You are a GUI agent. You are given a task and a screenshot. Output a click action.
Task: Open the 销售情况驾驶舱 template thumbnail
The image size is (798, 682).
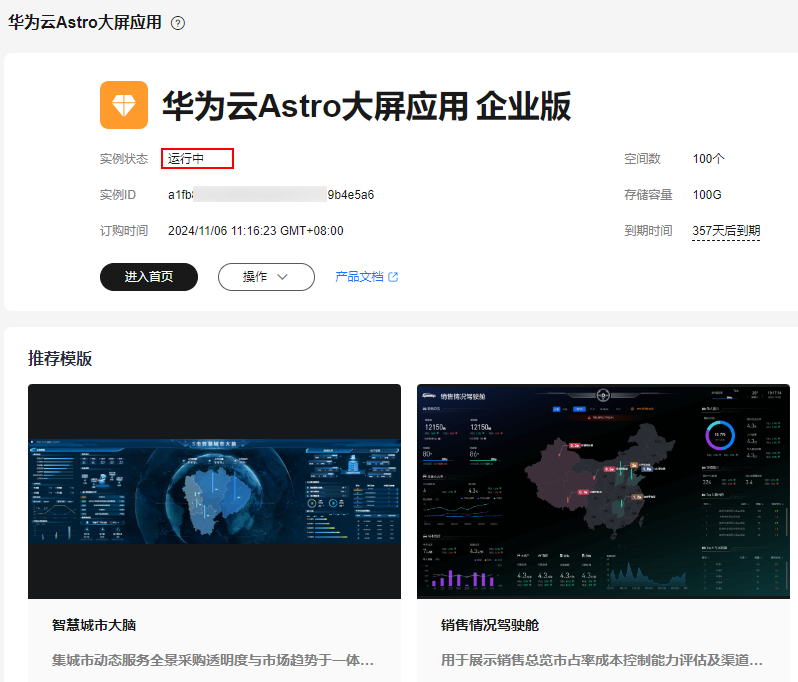603,491
